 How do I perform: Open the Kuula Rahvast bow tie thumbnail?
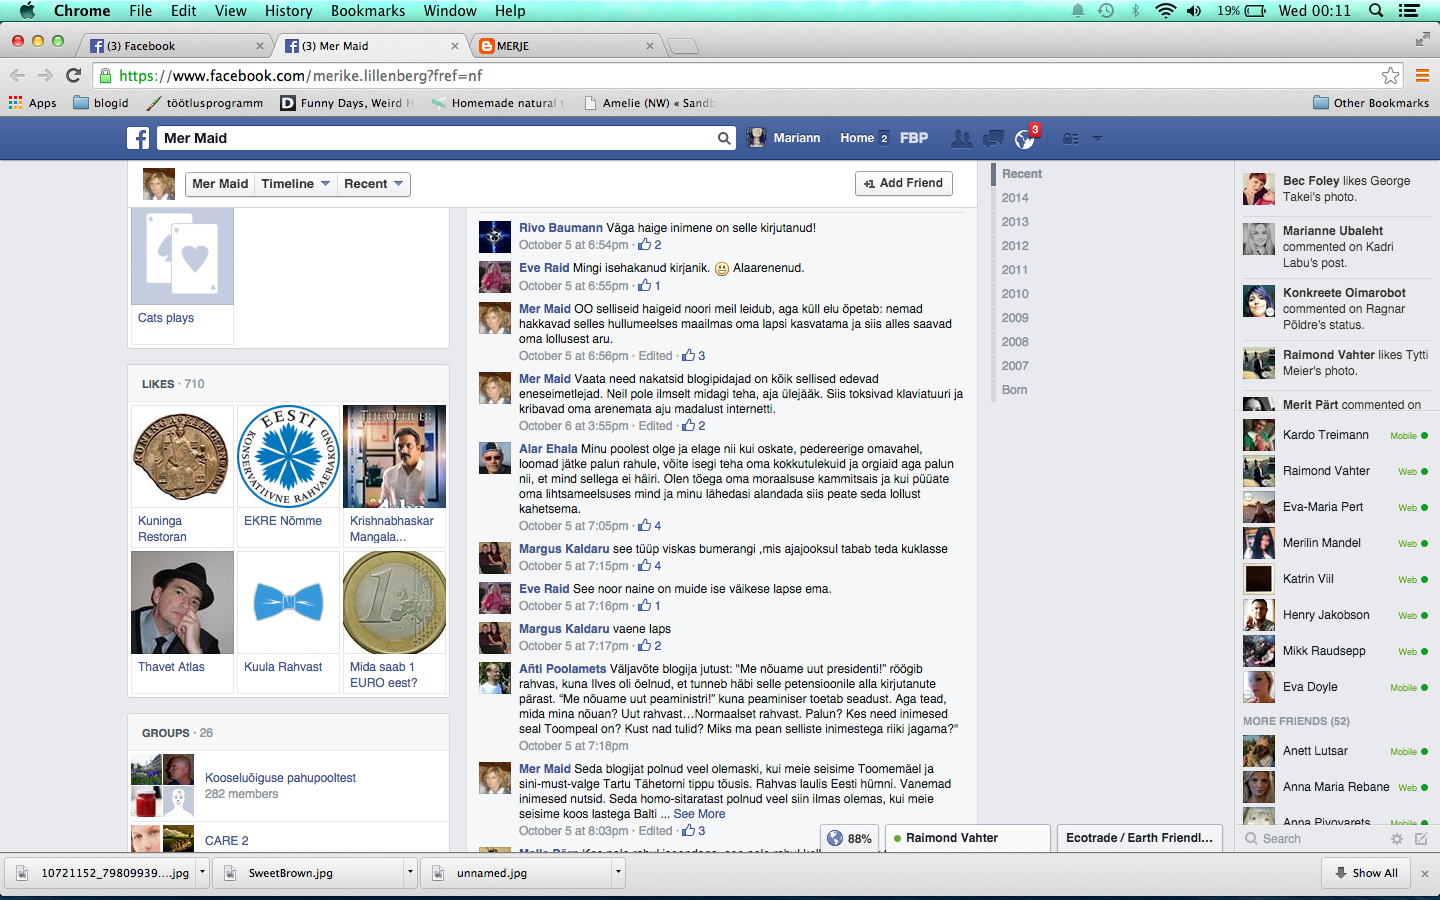(289, 603)
